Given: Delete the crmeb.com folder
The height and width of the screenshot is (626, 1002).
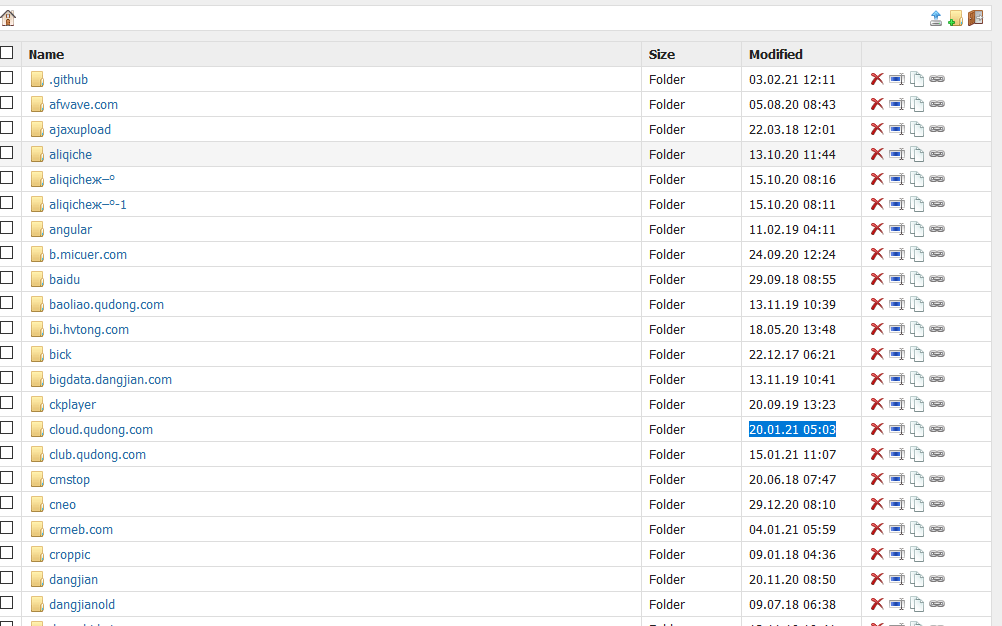Looking at the screenshot, I should tap(877, 529).
